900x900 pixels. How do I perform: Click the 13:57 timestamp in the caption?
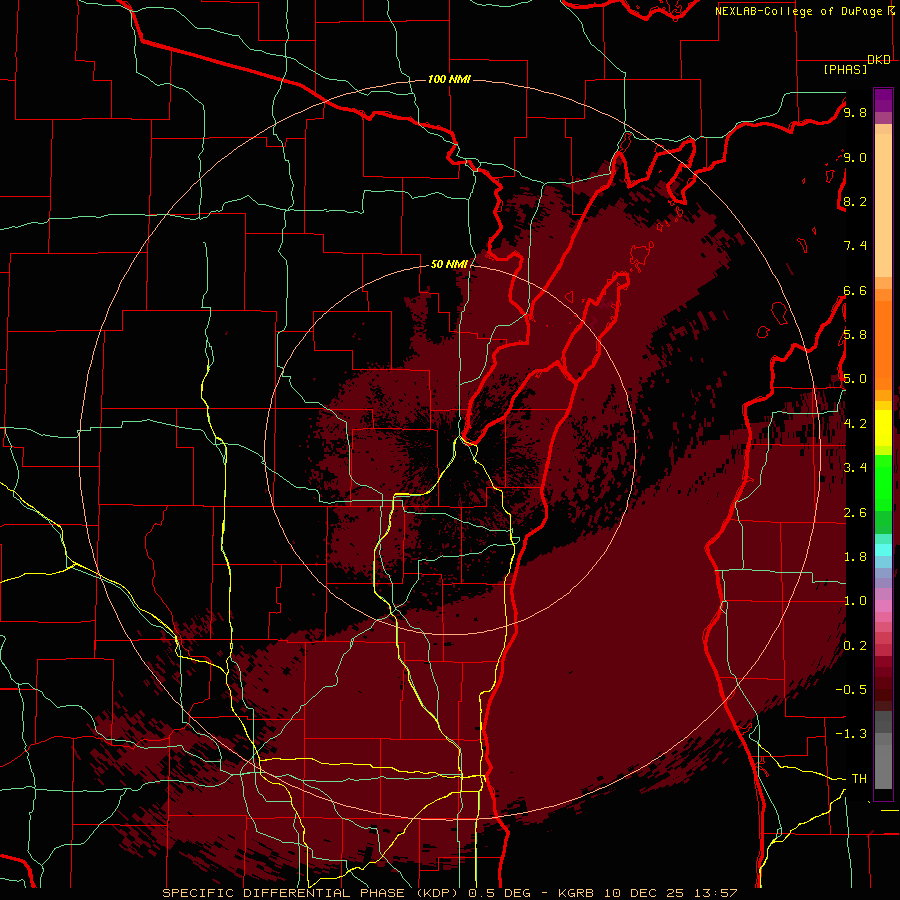[x=715, y=893]
